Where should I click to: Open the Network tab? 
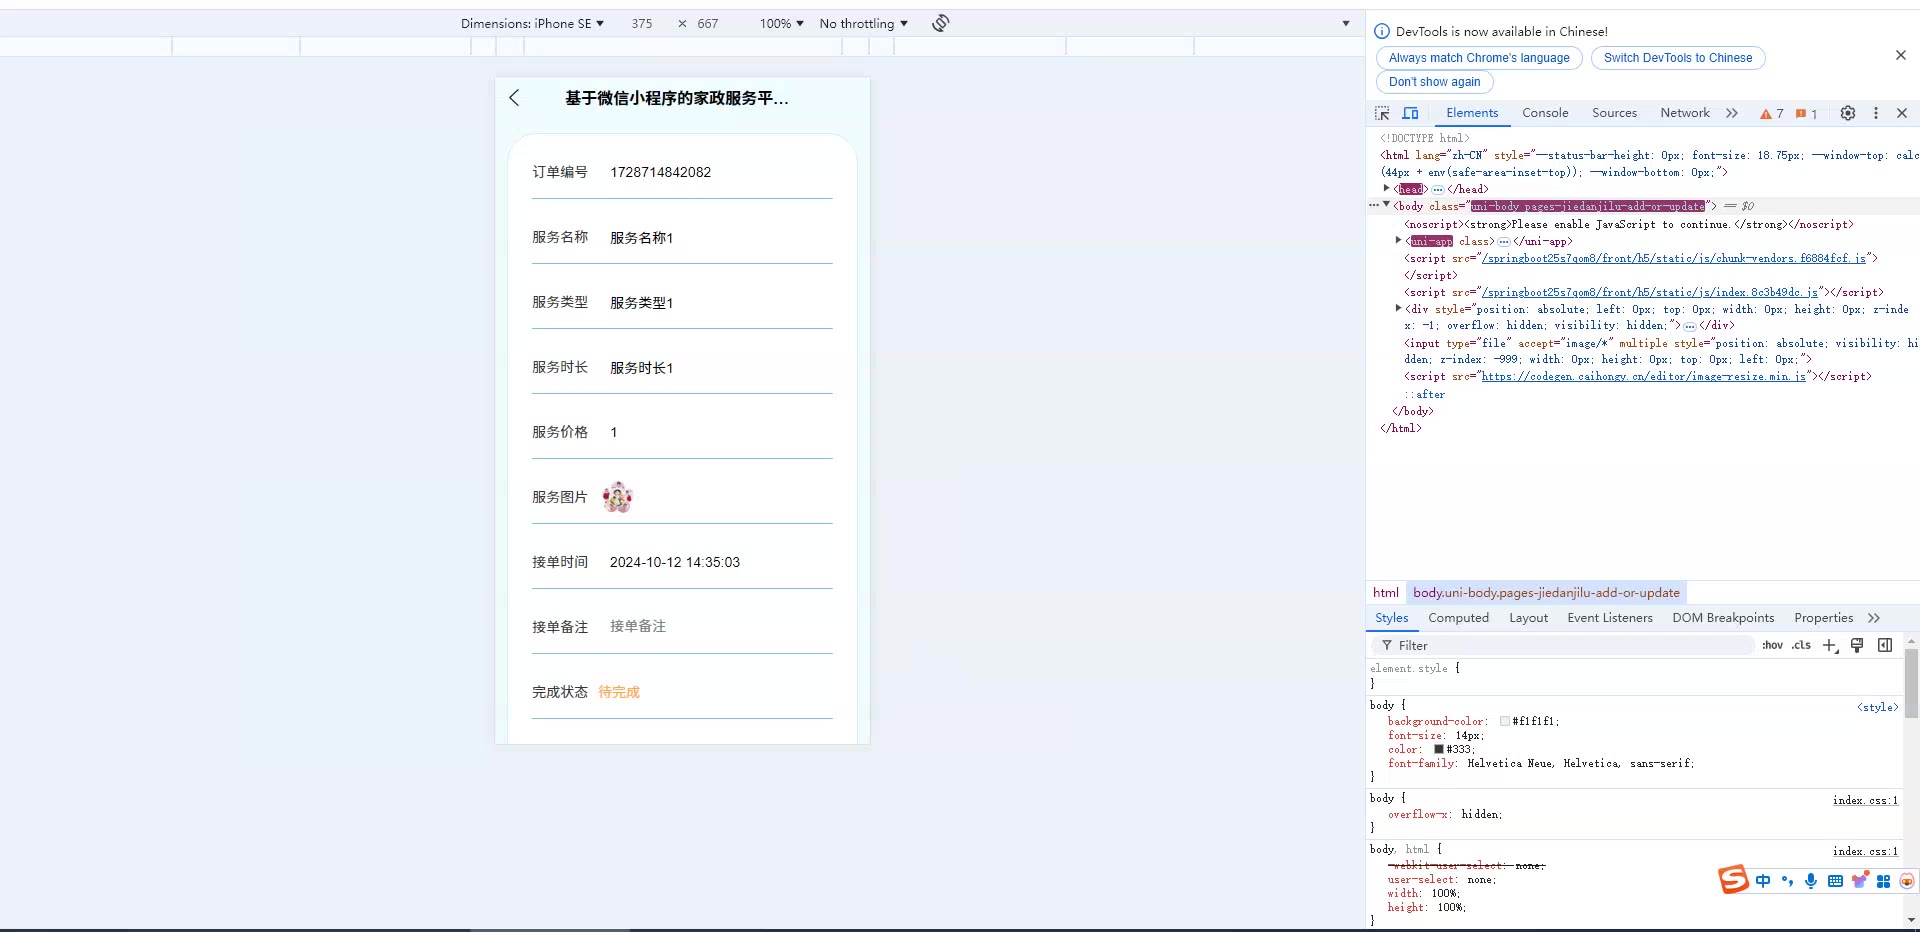click(1685, 113)
